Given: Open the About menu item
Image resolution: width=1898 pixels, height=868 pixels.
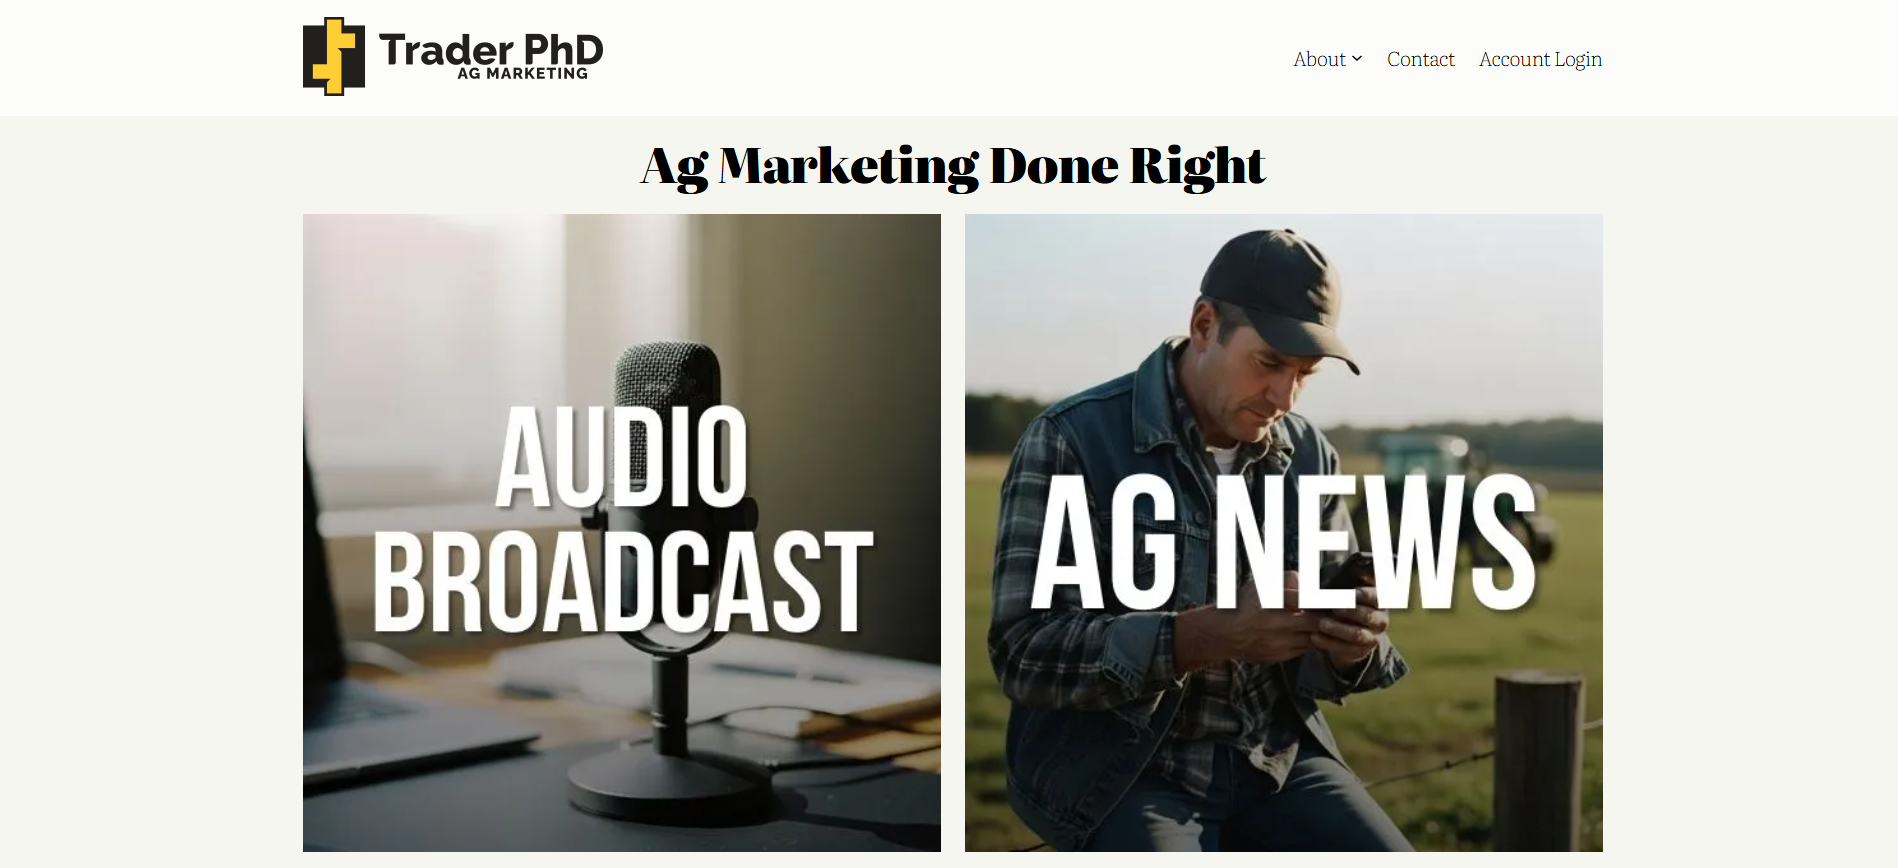Looking at the screenshot, I should (1319, 59).
